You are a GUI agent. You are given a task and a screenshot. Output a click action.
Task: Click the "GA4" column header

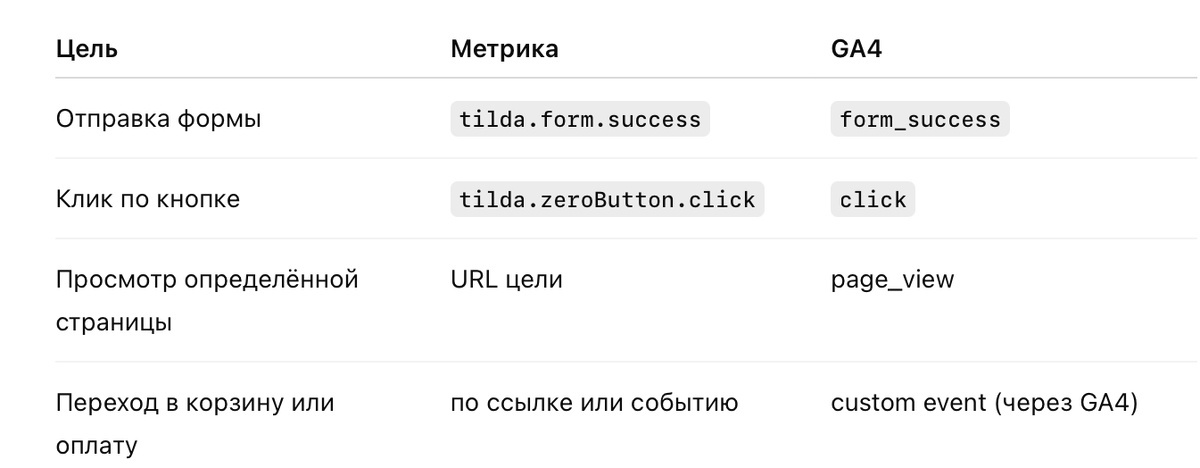click(855, 49)
